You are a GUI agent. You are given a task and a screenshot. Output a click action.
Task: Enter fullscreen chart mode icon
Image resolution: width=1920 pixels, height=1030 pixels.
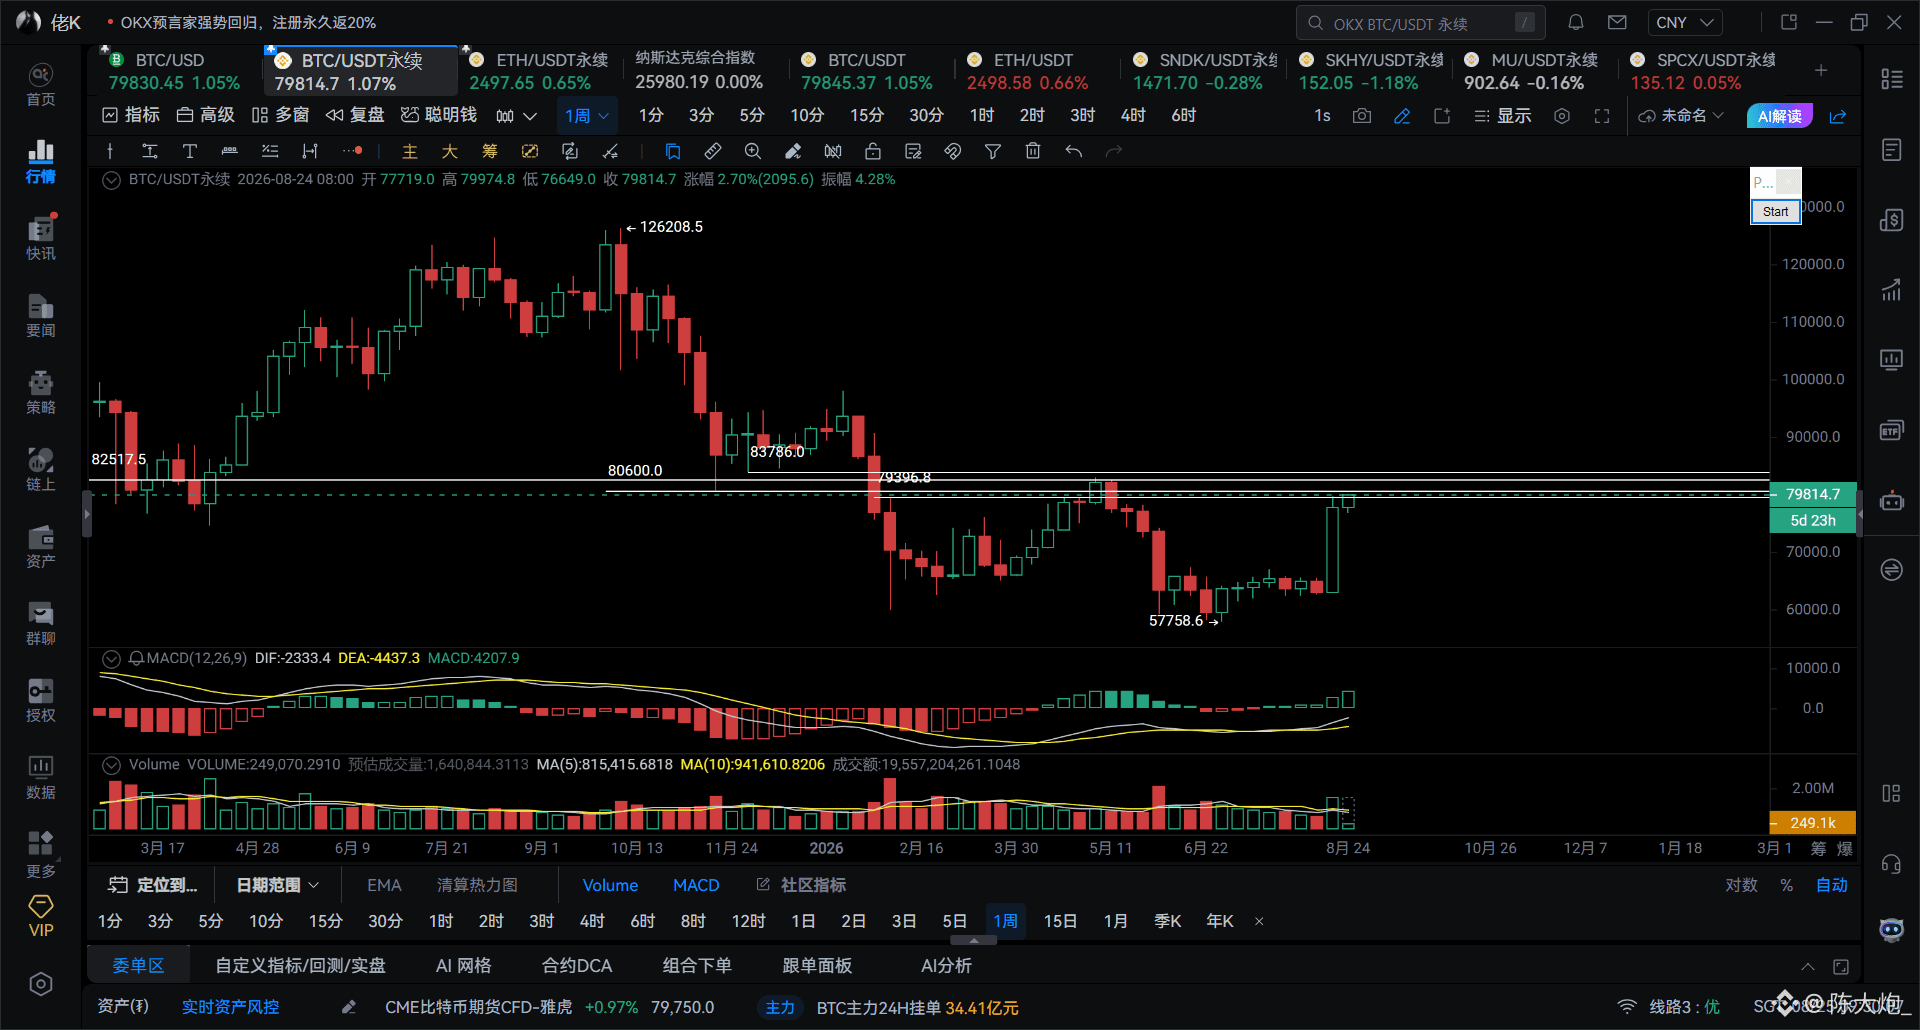1602,116
